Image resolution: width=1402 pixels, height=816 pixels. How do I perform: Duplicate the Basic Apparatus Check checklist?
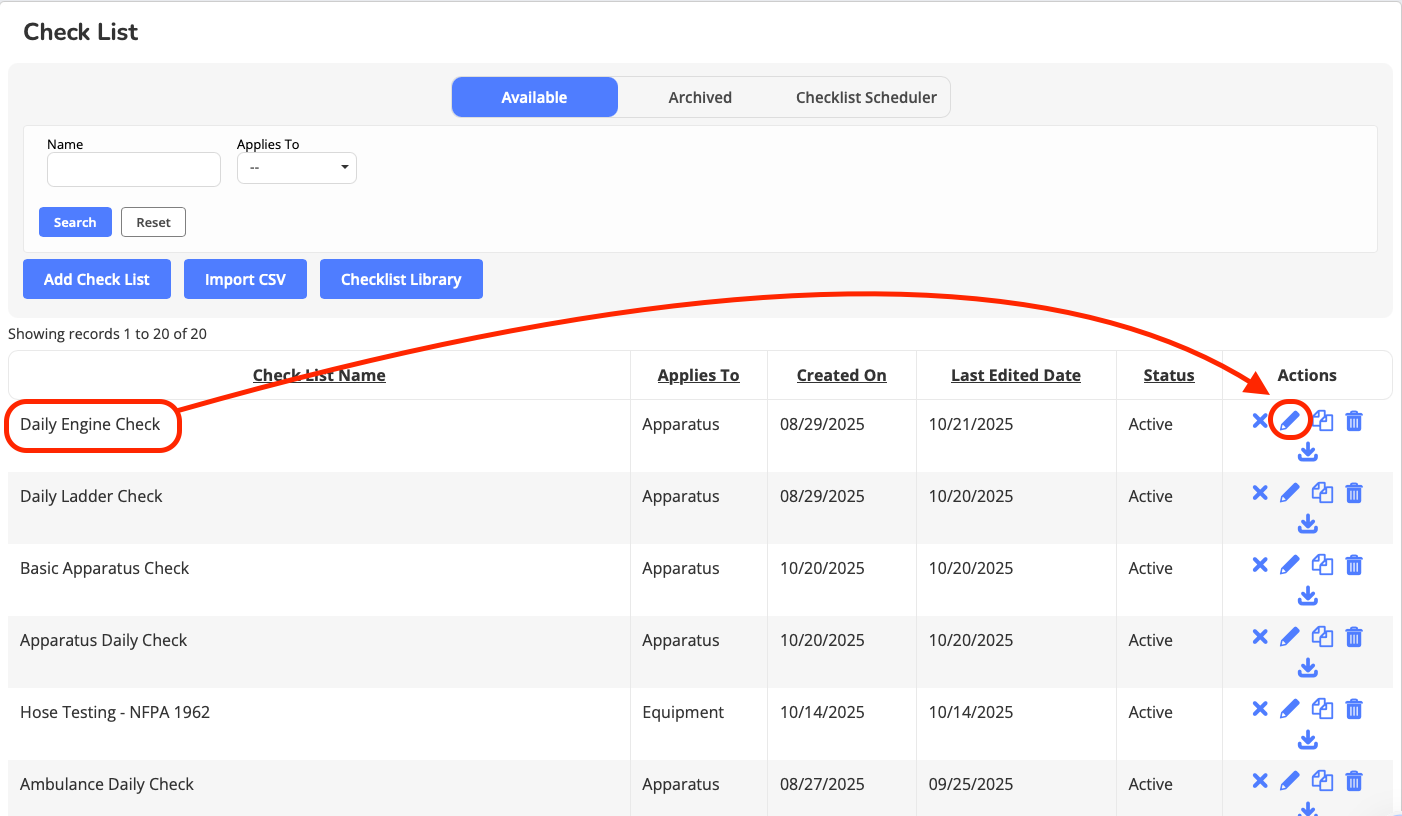pyautogui.click(x=1322, y=565)
